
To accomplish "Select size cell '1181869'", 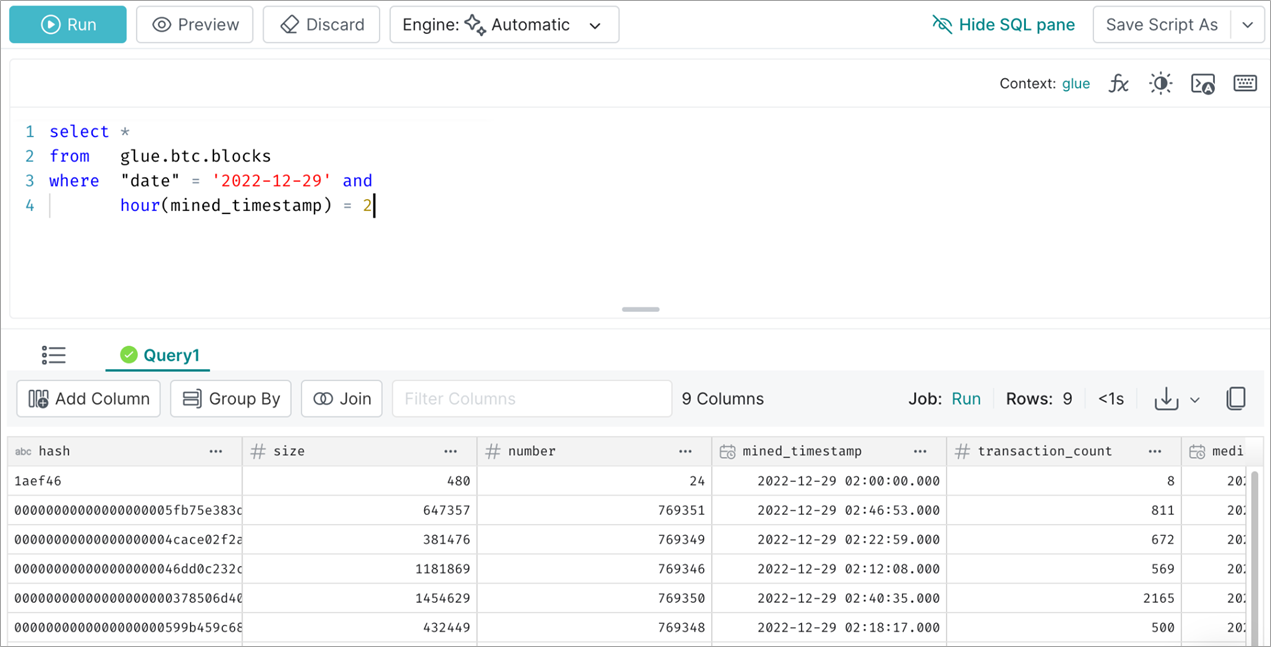I will coord(360,569).
